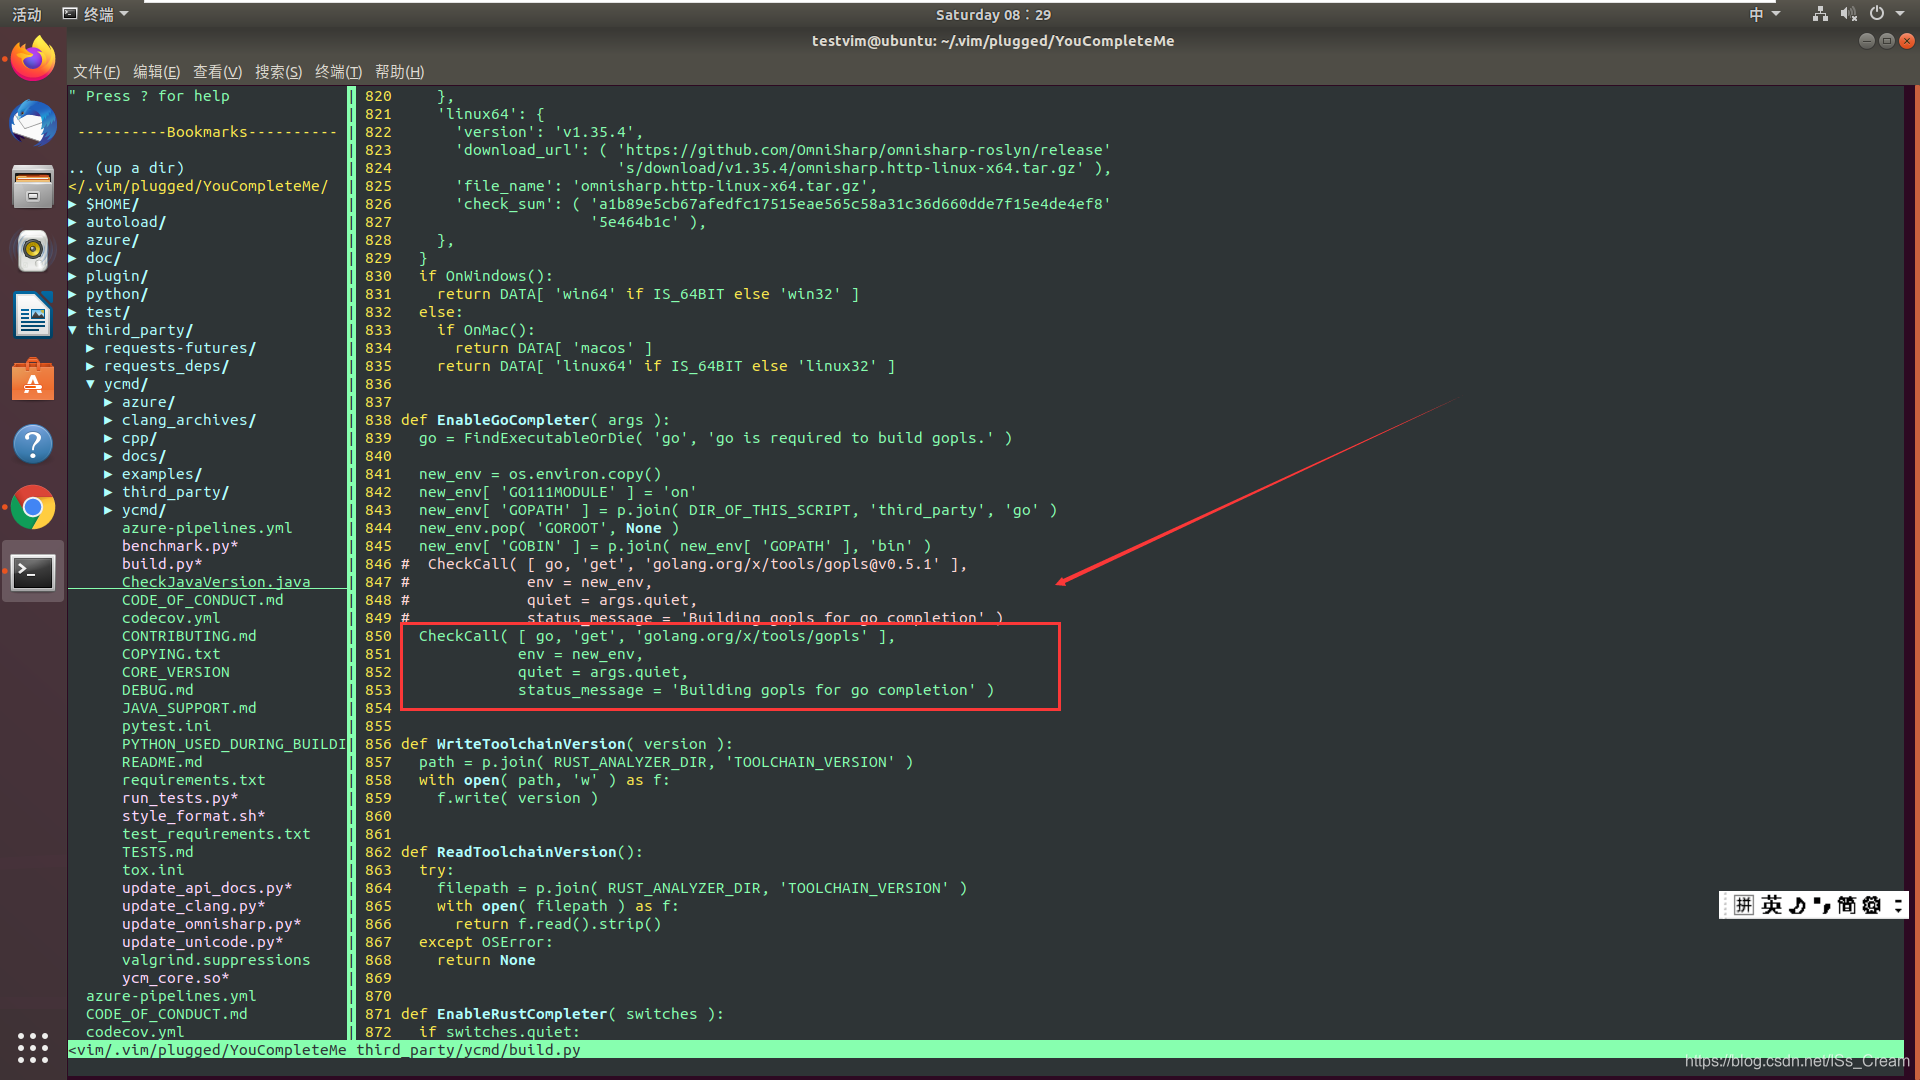The width and height of the screenshot is (1920, 1080).
Task: Open Google Chrome dock icon
Action: coord(33,508)
